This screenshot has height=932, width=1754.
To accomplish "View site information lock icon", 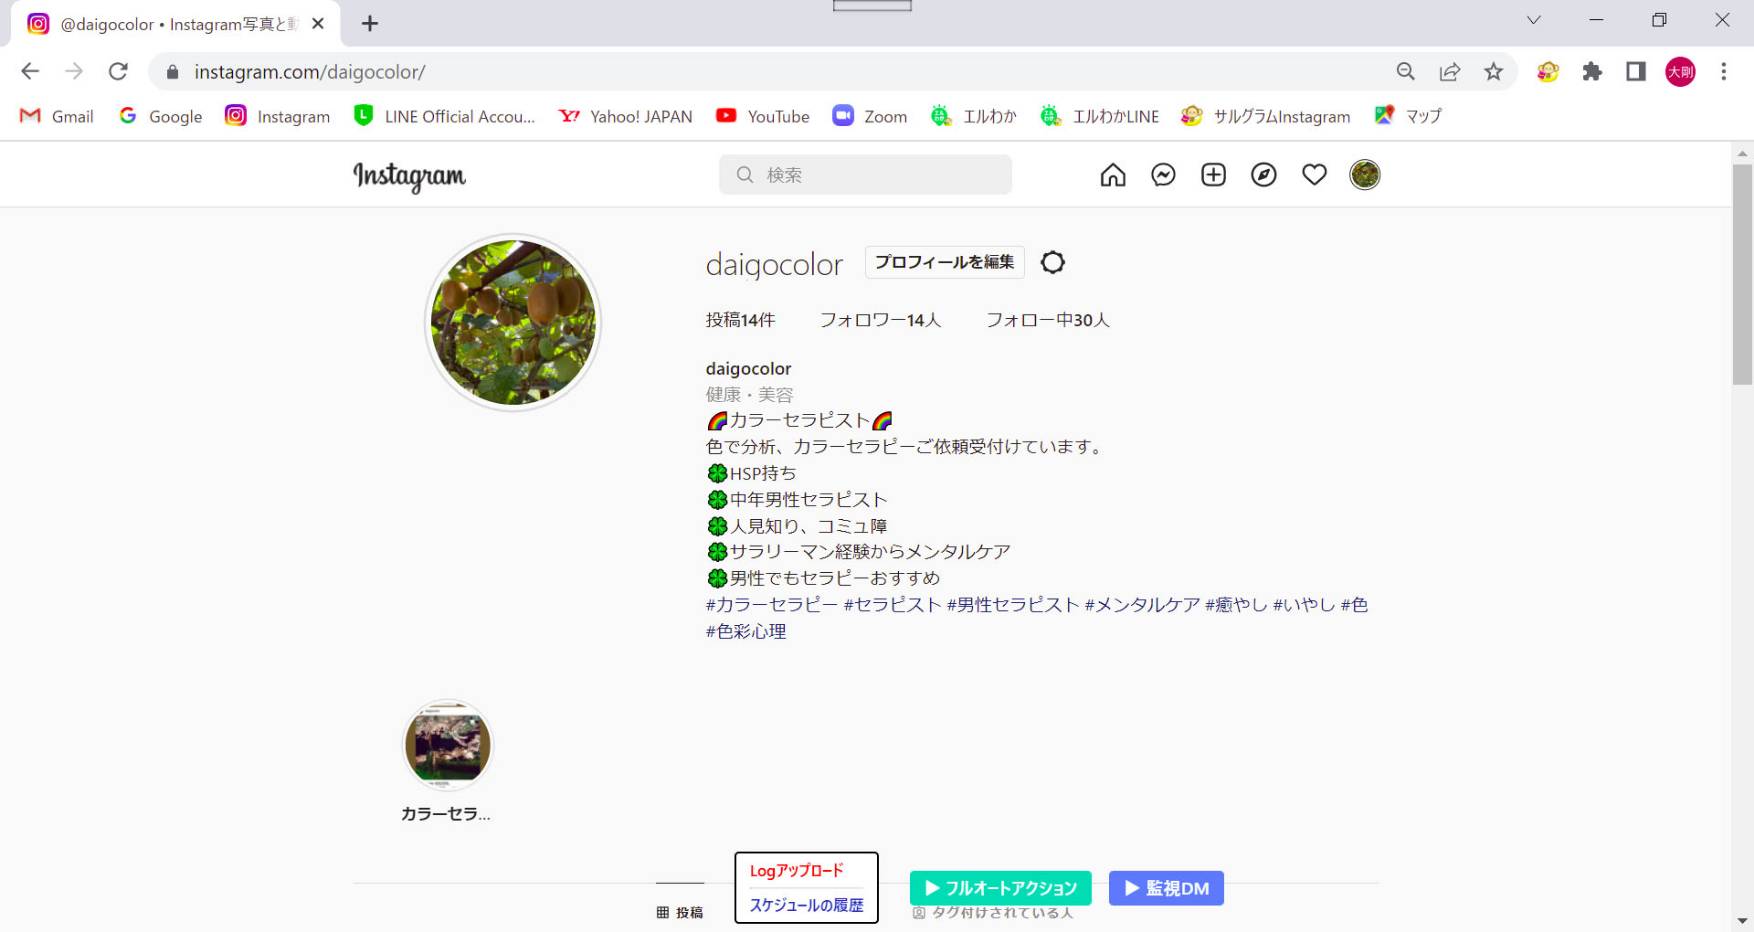I will click(x=172, y=72).
